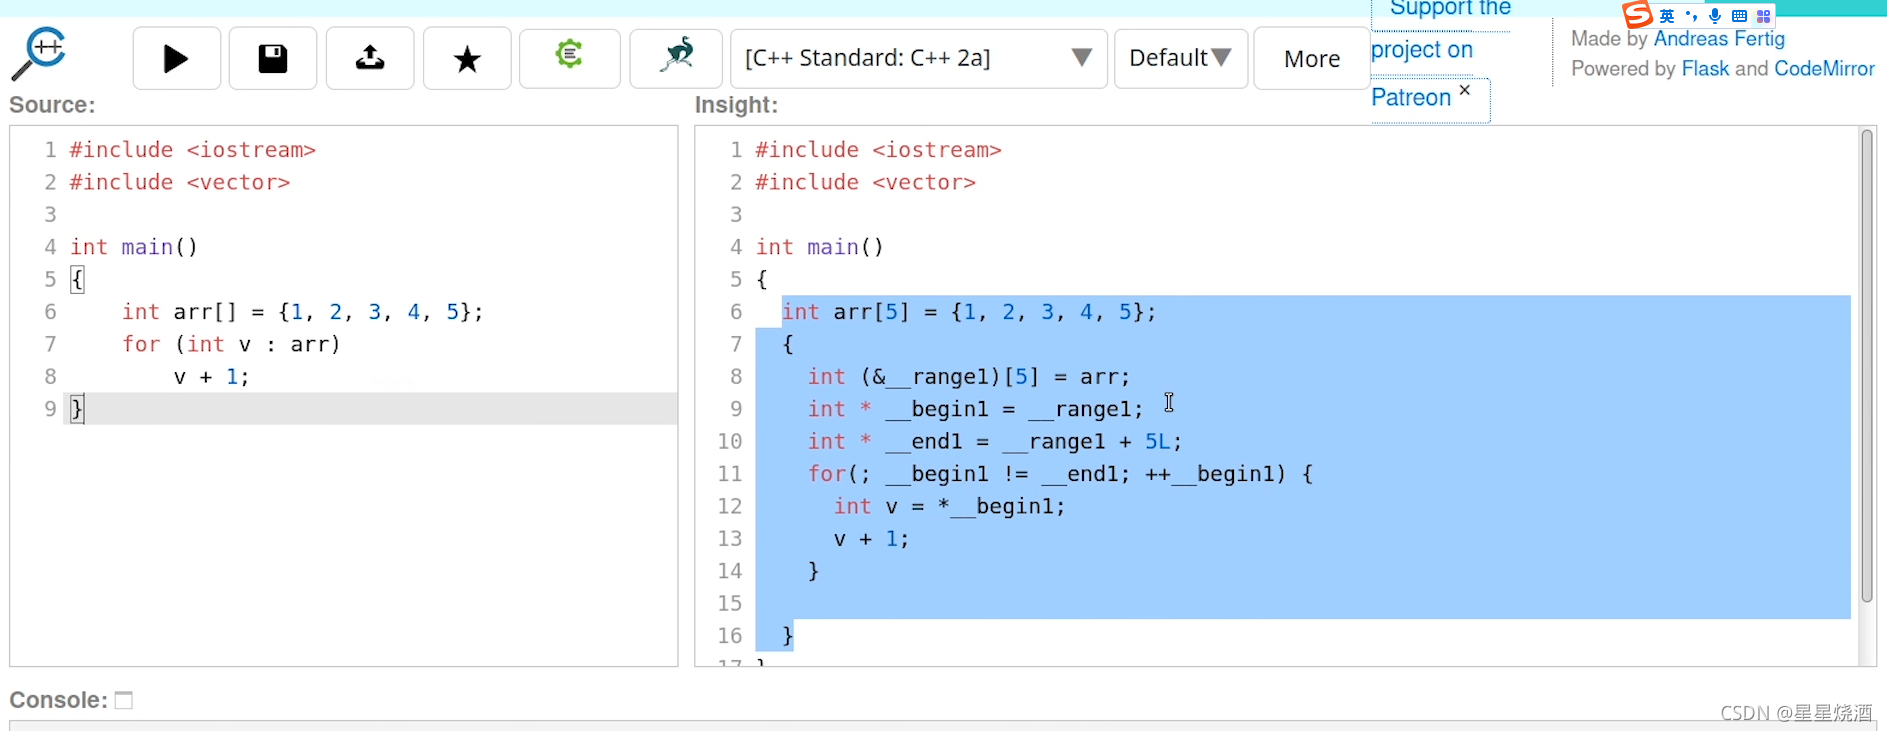
Task: Expand the Default options dropdown
Action: [1181, 58]
